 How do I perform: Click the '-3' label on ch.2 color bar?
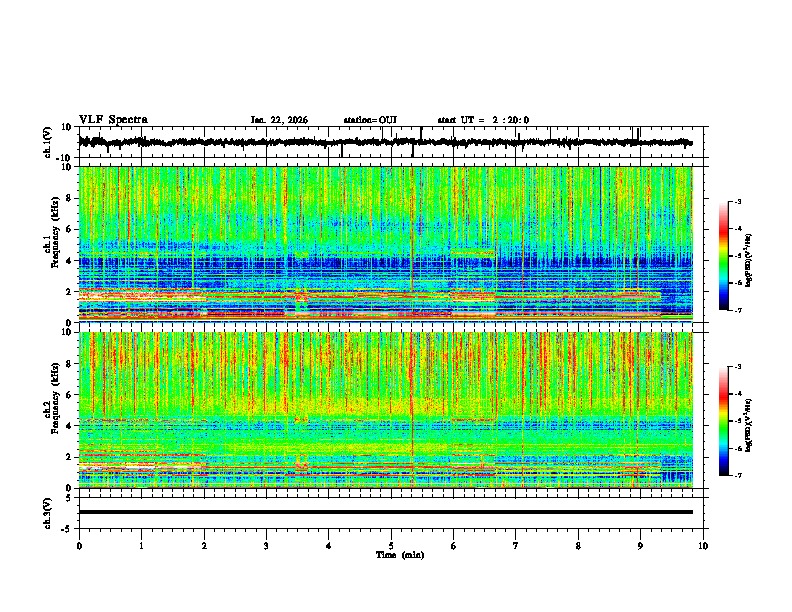[737, 367]
